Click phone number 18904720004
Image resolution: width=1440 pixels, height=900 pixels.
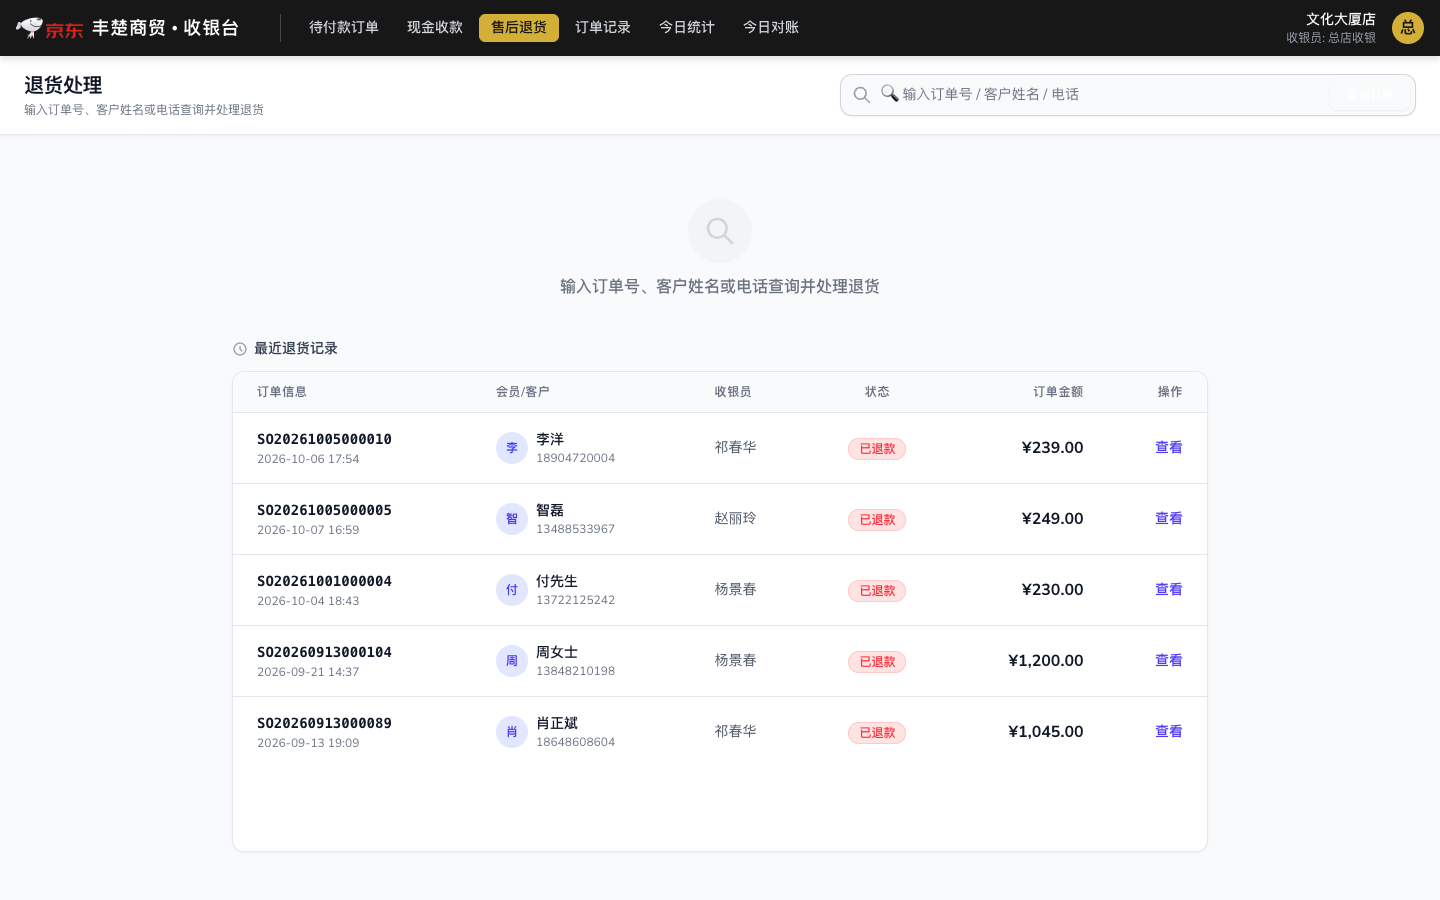coord(576,458)
